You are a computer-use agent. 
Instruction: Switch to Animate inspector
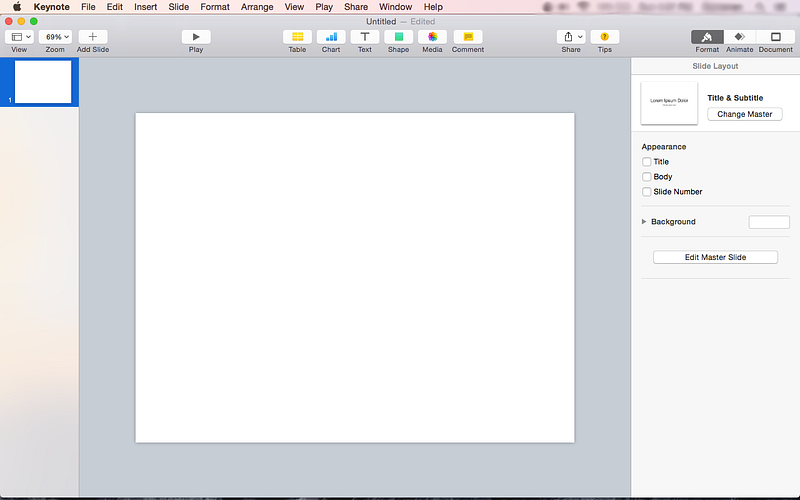(739, 37)
